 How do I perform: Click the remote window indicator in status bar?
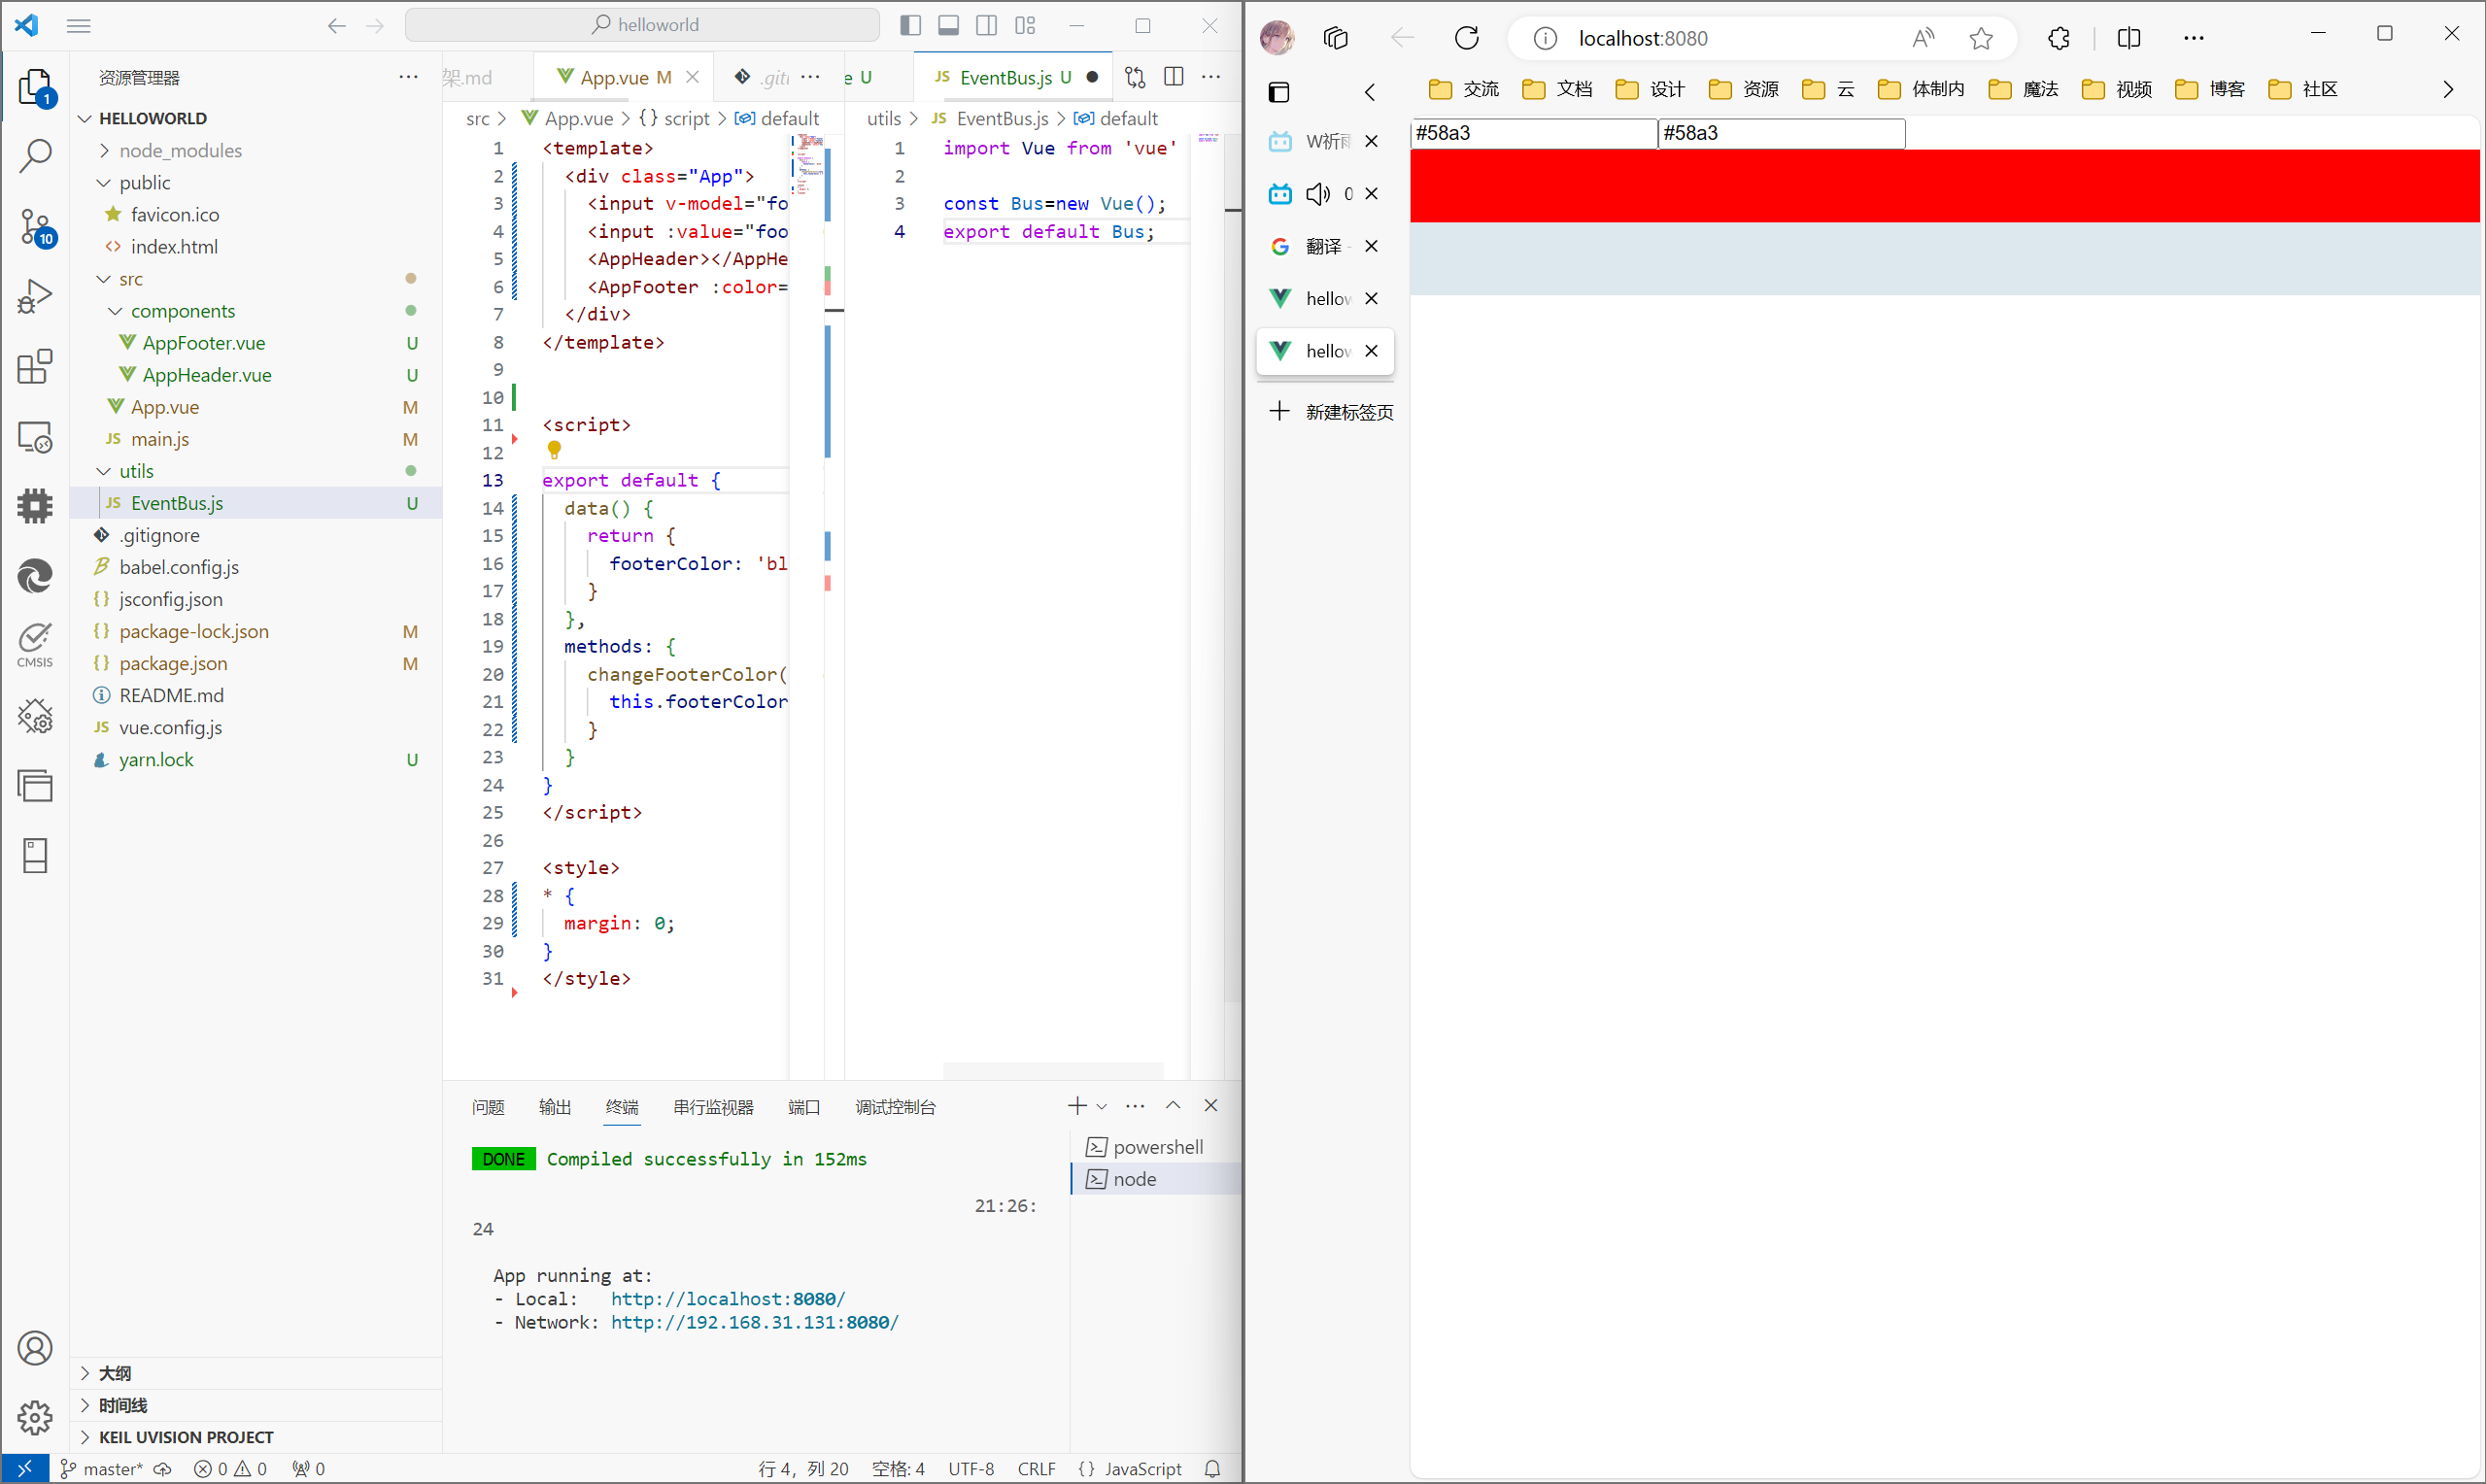[24, 1468]
